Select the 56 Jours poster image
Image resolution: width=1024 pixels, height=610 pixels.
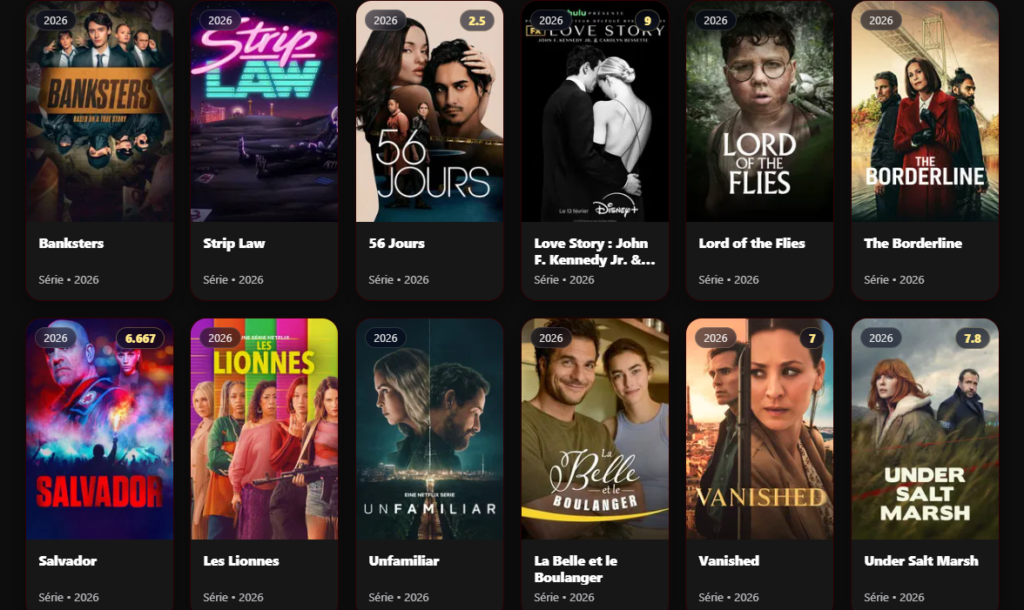pyautogui.click(x=429, y=111)
